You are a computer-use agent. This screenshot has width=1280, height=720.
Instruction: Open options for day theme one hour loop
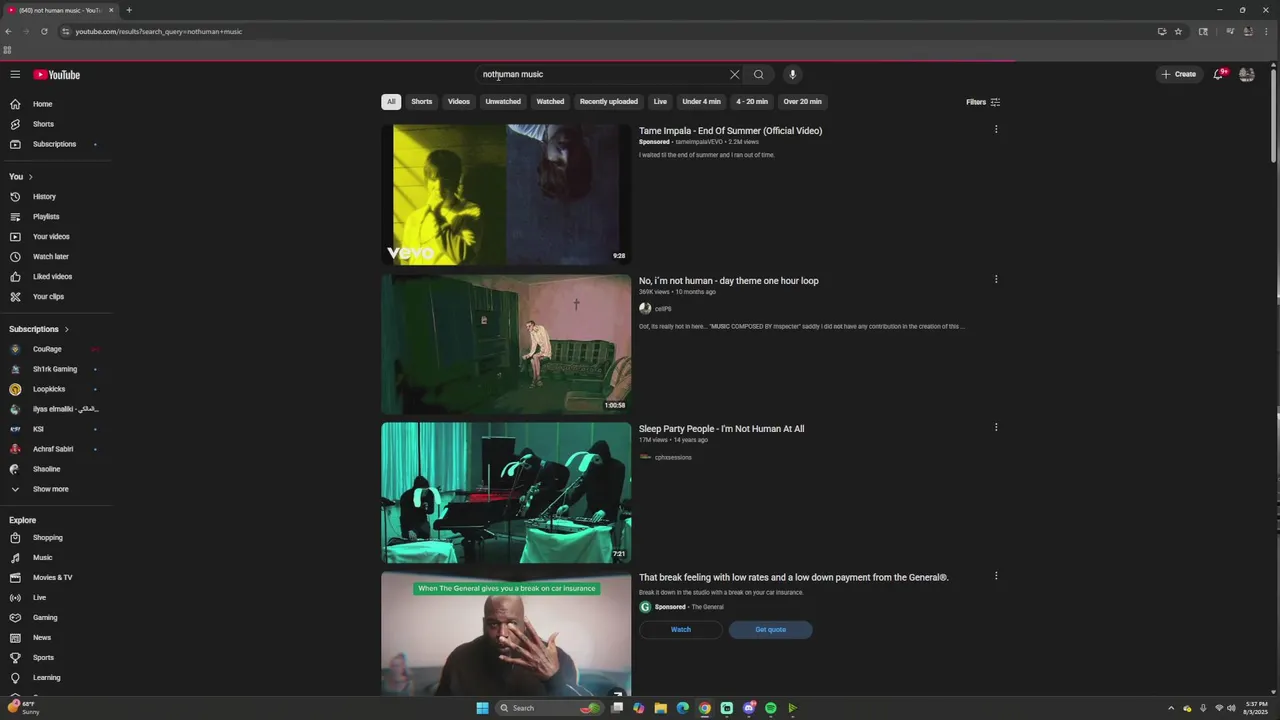[x=996, y=279]
